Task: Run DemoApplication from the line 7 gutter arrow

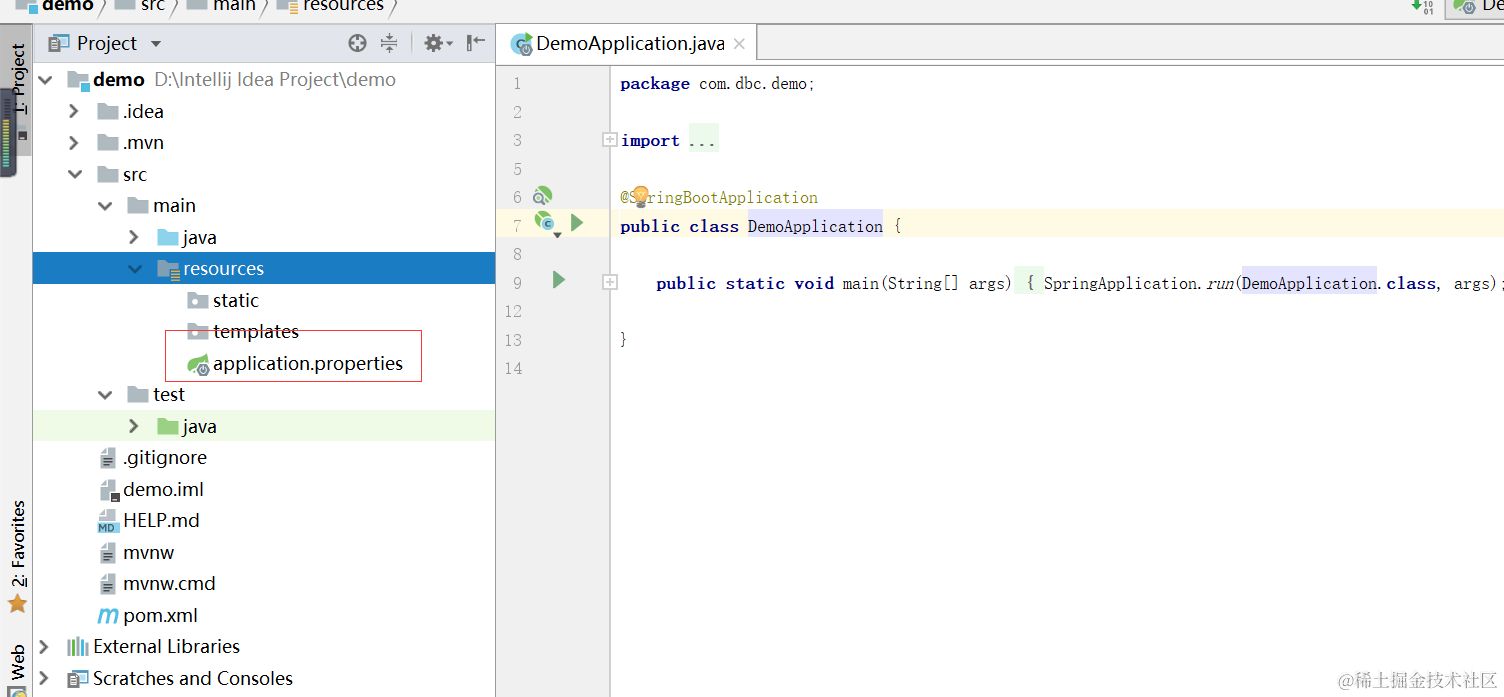Action: (577, 222)
